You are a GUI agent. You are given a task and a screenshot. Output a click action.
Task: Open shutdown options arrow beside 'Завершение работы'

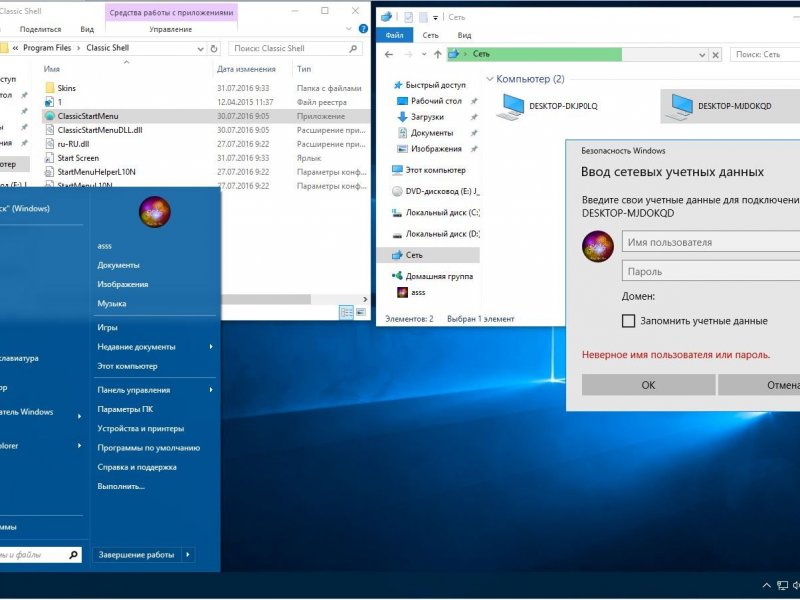tap(188, 555)
